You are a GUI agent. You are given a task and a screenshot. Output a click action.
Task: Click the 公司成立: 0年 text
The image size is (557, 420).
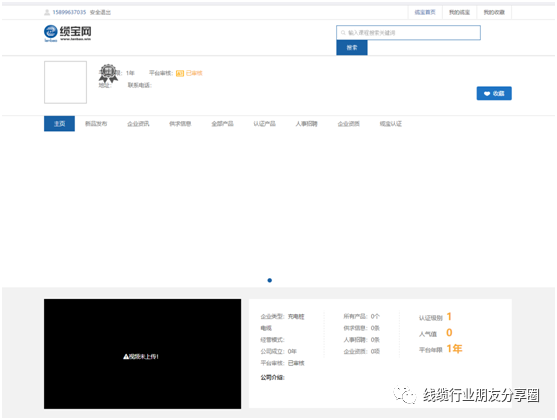[278, 351]
